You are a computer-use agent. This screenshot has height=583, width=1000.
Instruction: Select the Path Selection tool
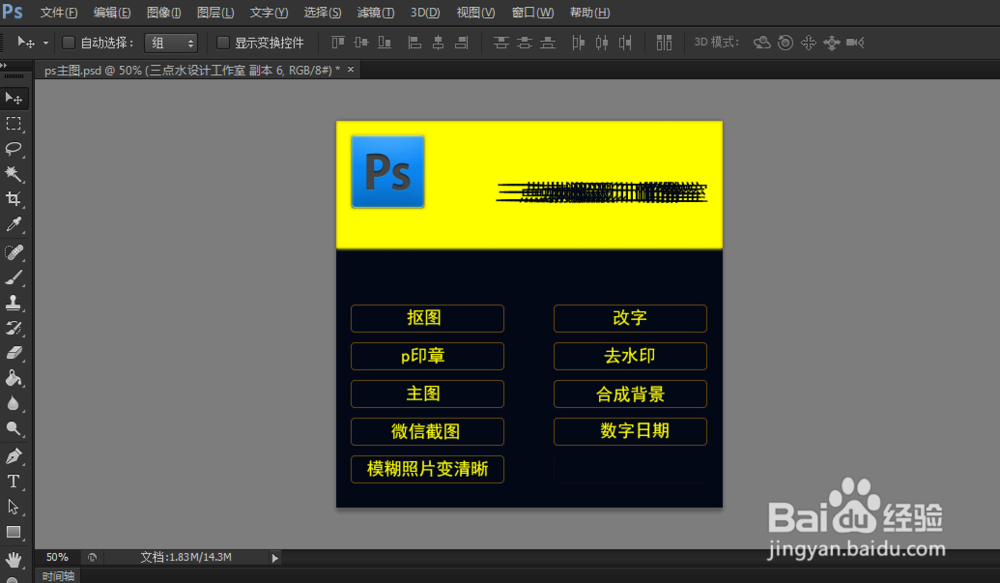pyautogui.click(x=13, y=507)
